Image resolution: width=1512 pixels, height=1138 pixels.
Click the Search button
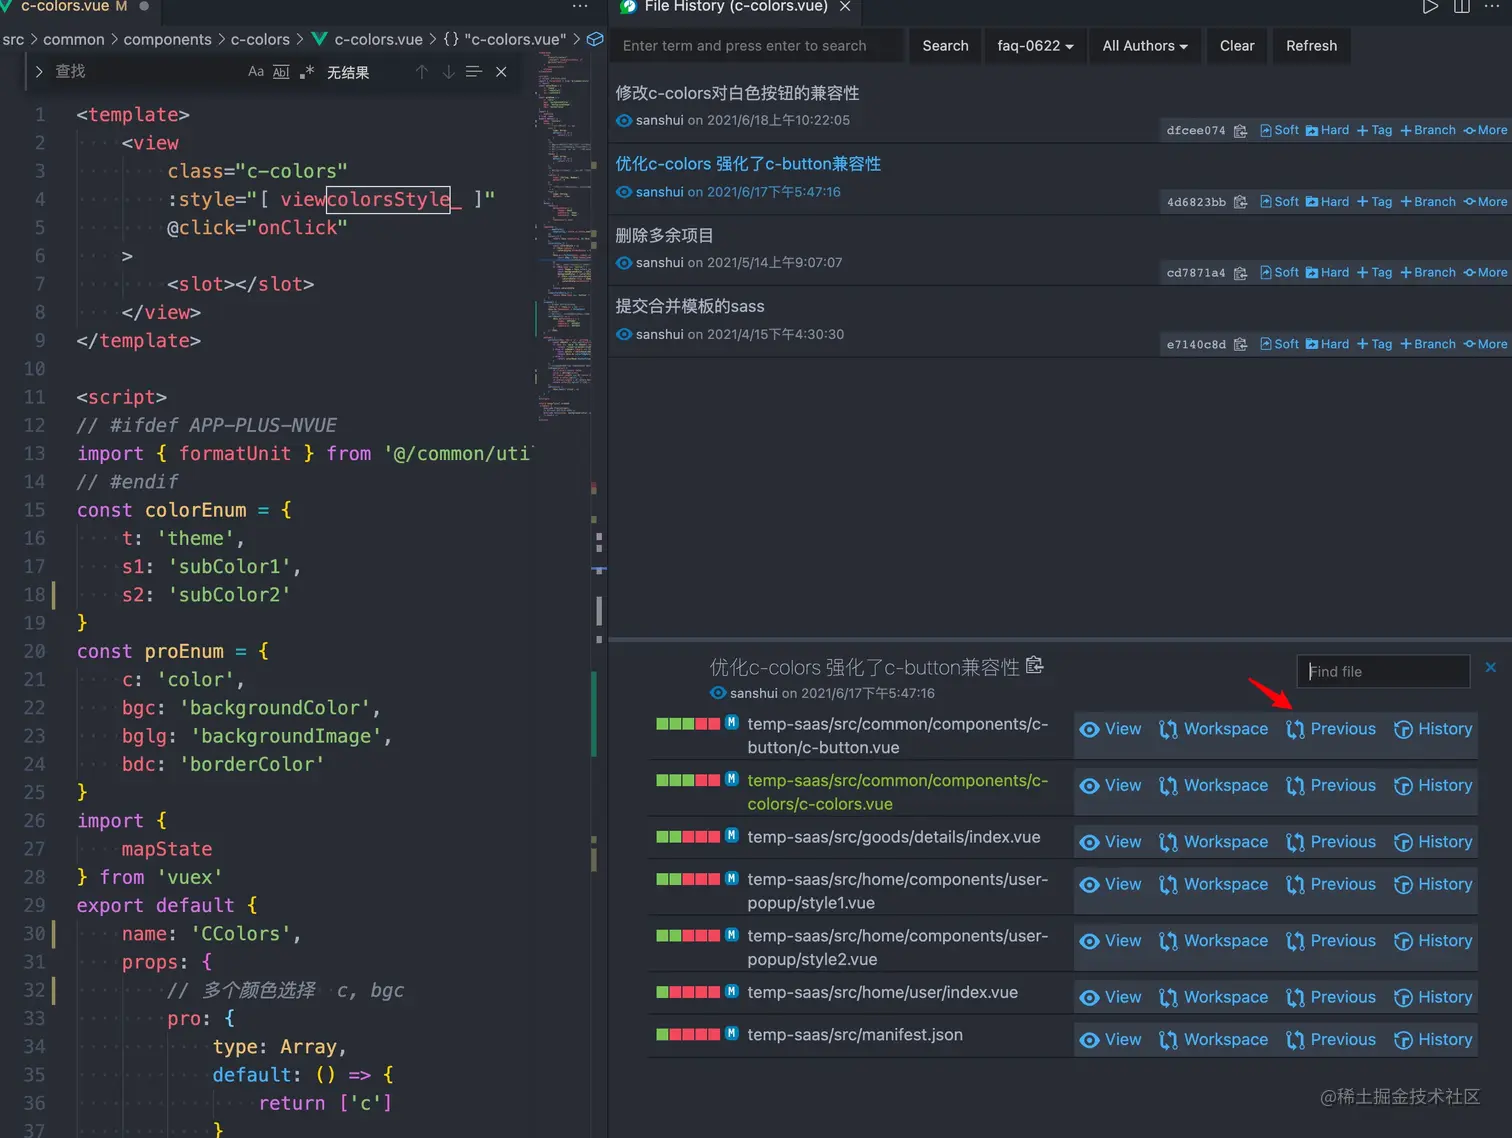click(945, 46)
